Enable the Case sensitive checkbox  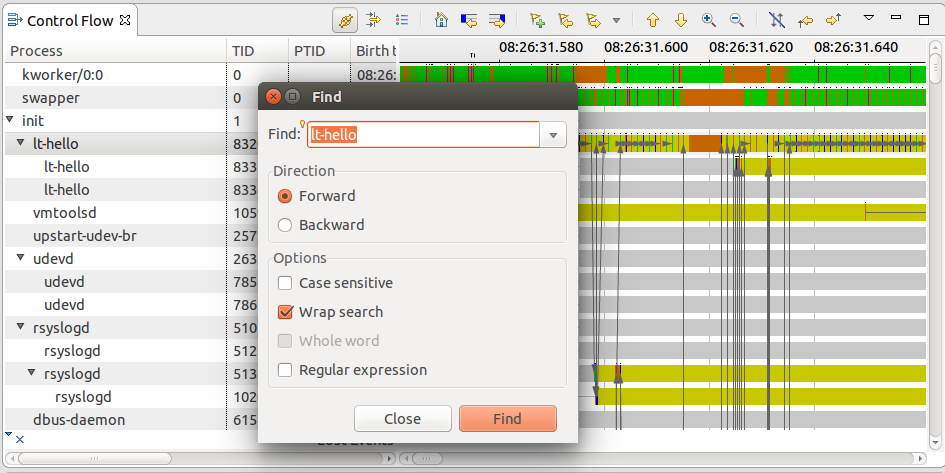(286, 283)
